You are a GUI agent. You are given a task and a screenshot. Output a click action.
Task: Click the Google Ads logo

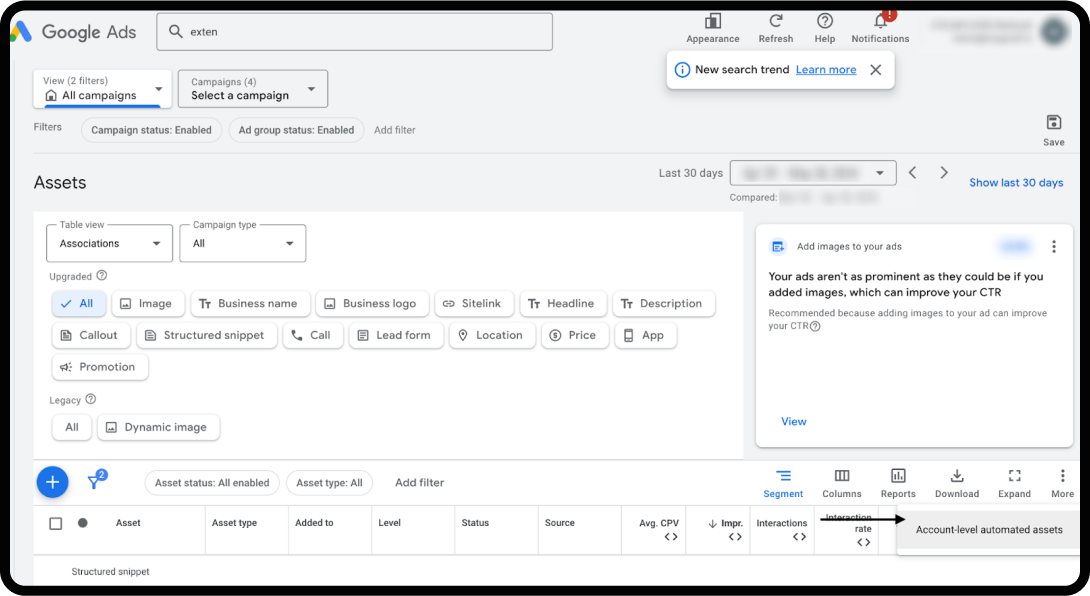[x=74, y=31]
